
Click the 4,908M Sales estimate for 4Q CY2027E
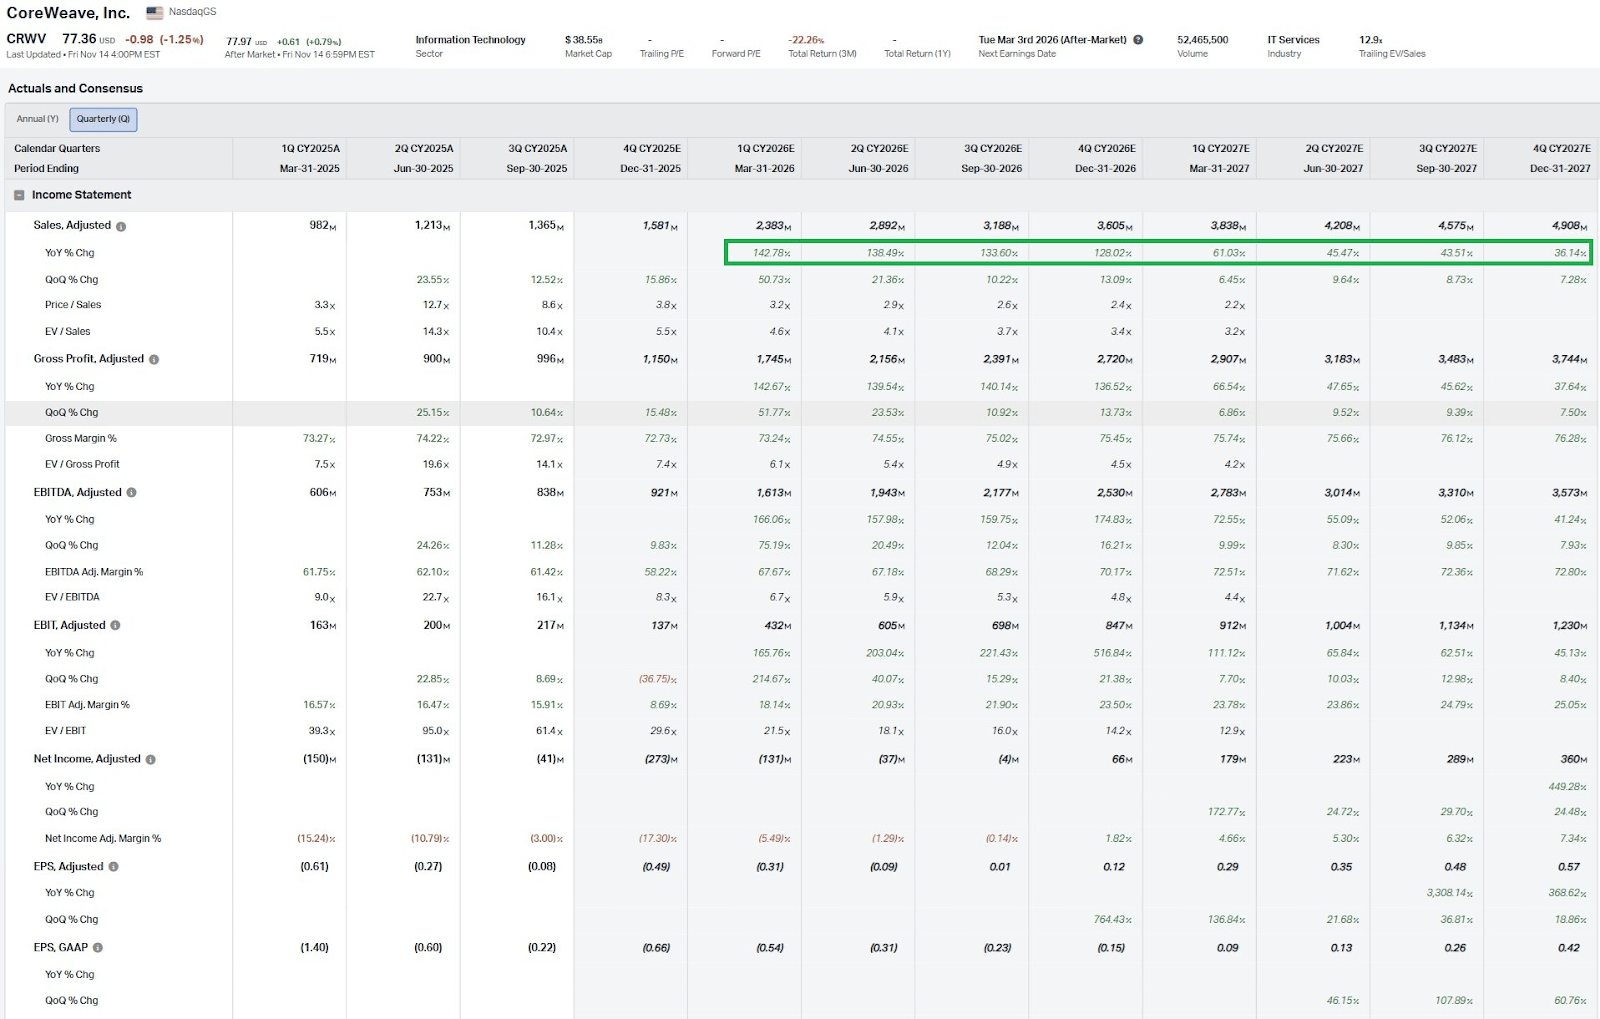coord(1569,226)
